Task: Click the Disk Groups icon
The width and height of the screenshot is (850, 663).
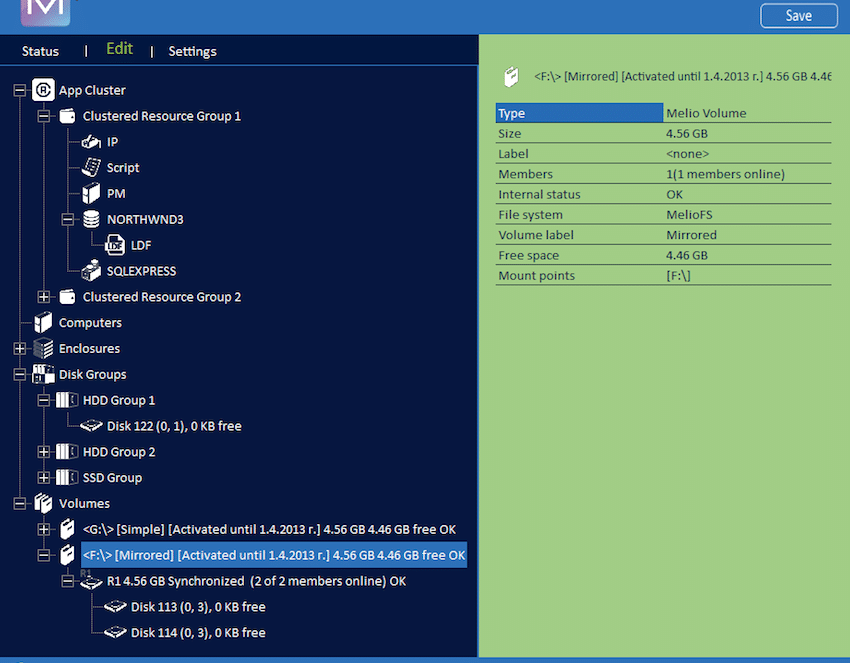Action: (x=43, y=374)
